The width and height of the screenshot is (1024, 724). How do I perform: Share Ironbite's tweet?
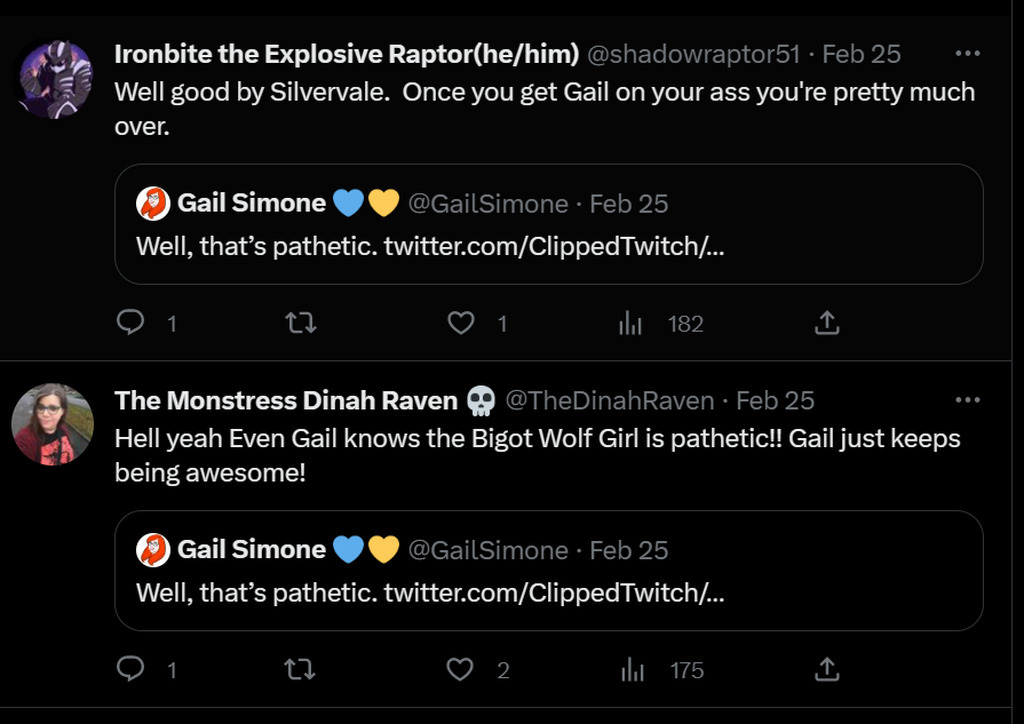(x=826, y=323)
